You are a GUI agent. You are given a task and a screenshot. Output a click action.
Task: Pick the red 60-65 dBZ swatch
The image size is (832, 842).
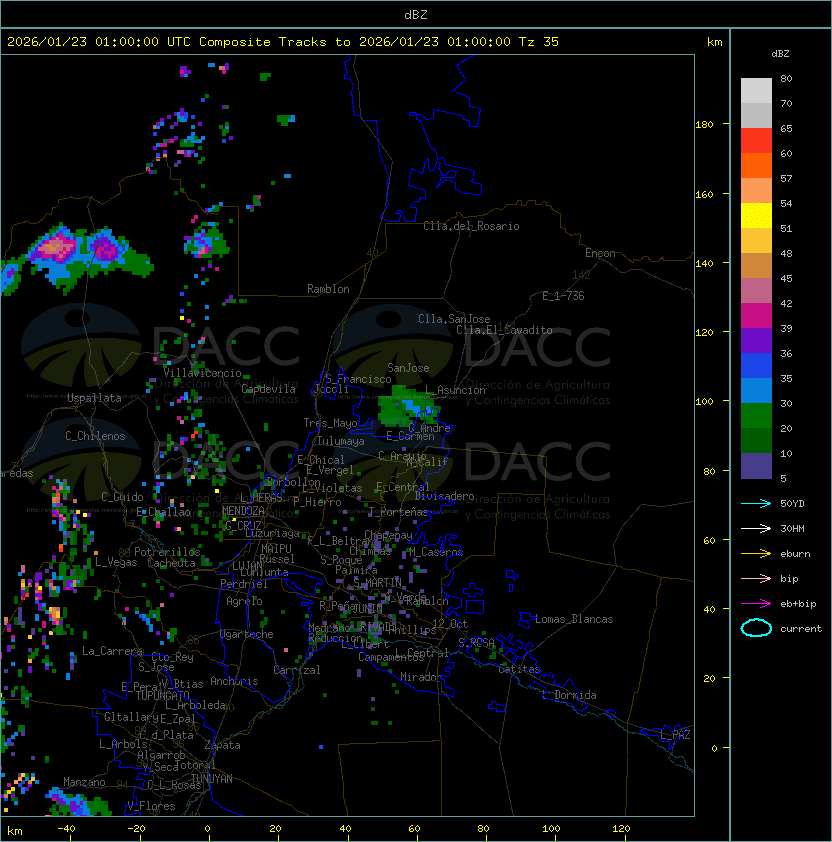tap(756, 141)
